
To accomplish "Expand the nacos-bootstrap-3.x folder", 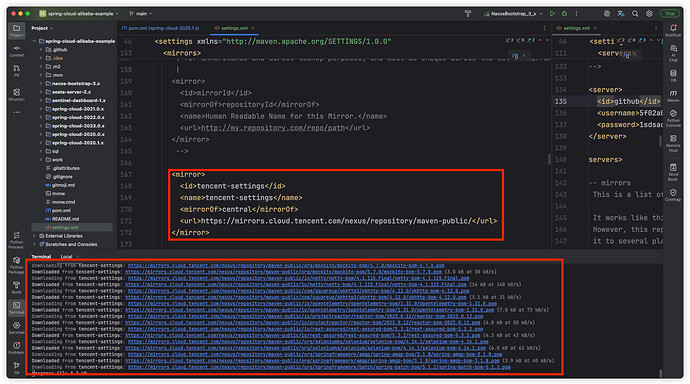I will click(x=41, y=84).
